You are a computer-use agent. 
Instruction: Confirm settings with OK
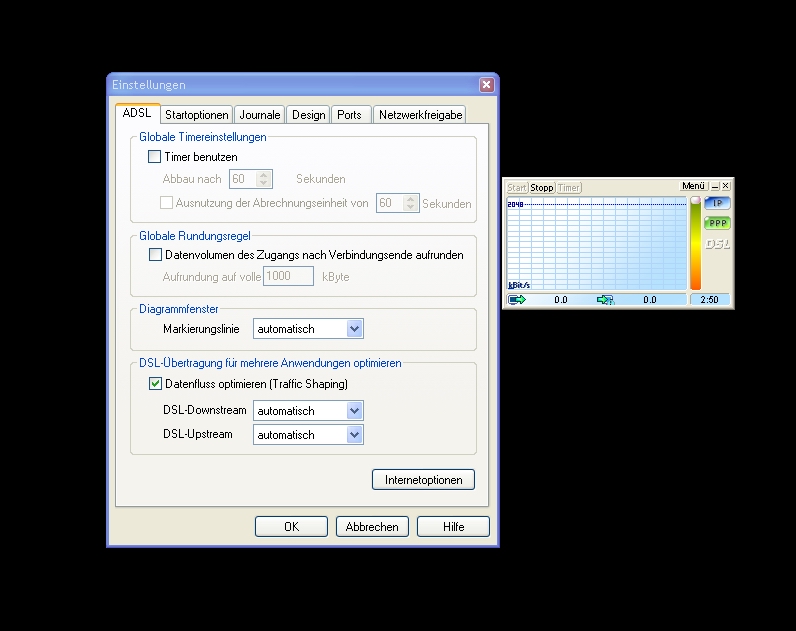291,526
